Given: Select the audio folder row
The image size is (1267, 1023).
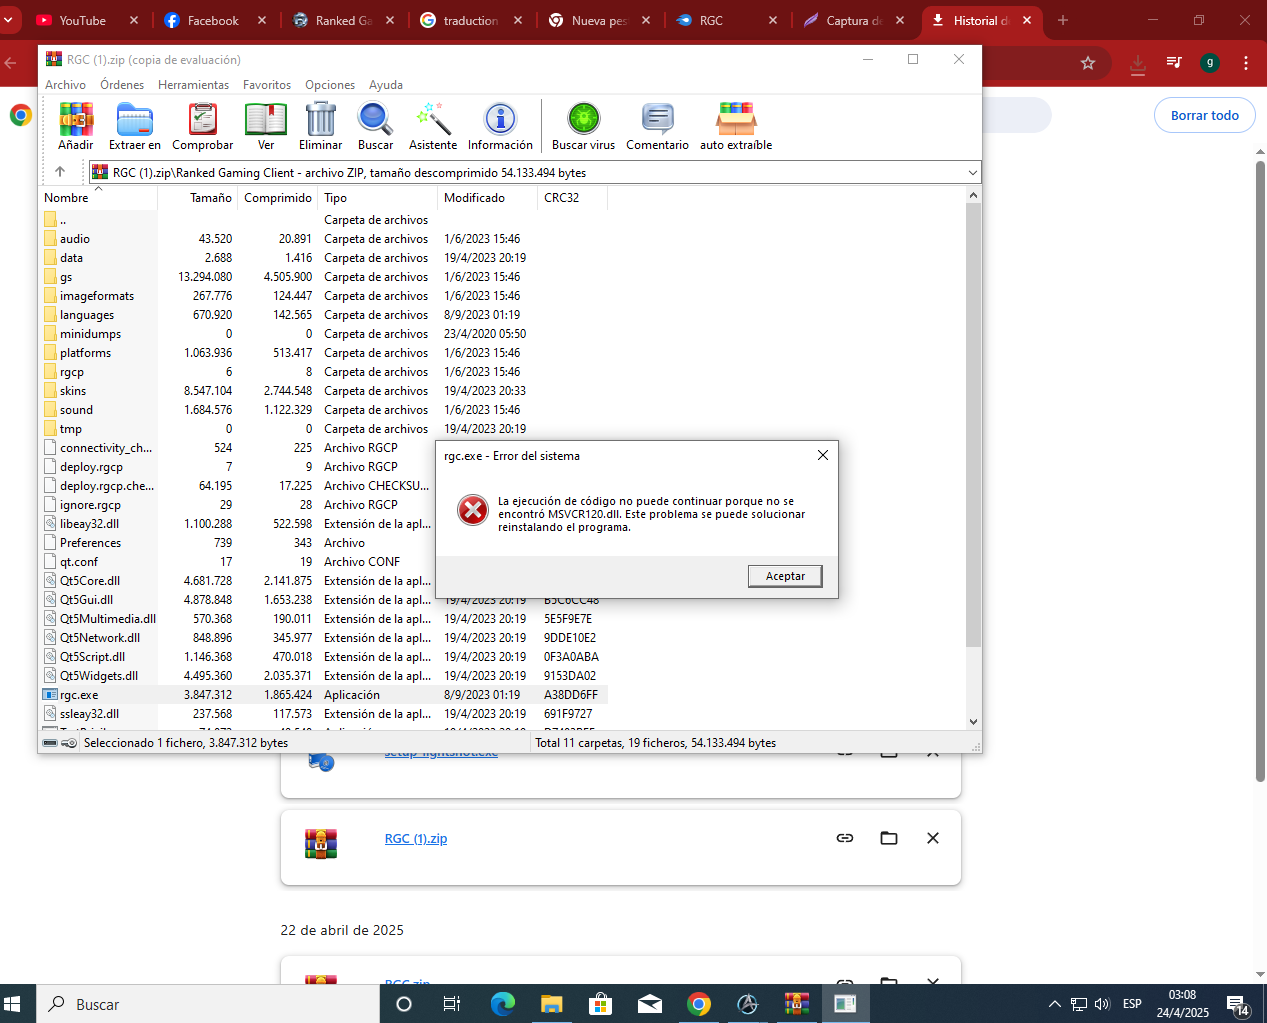Looking at the screenshot, I should 324,239.
